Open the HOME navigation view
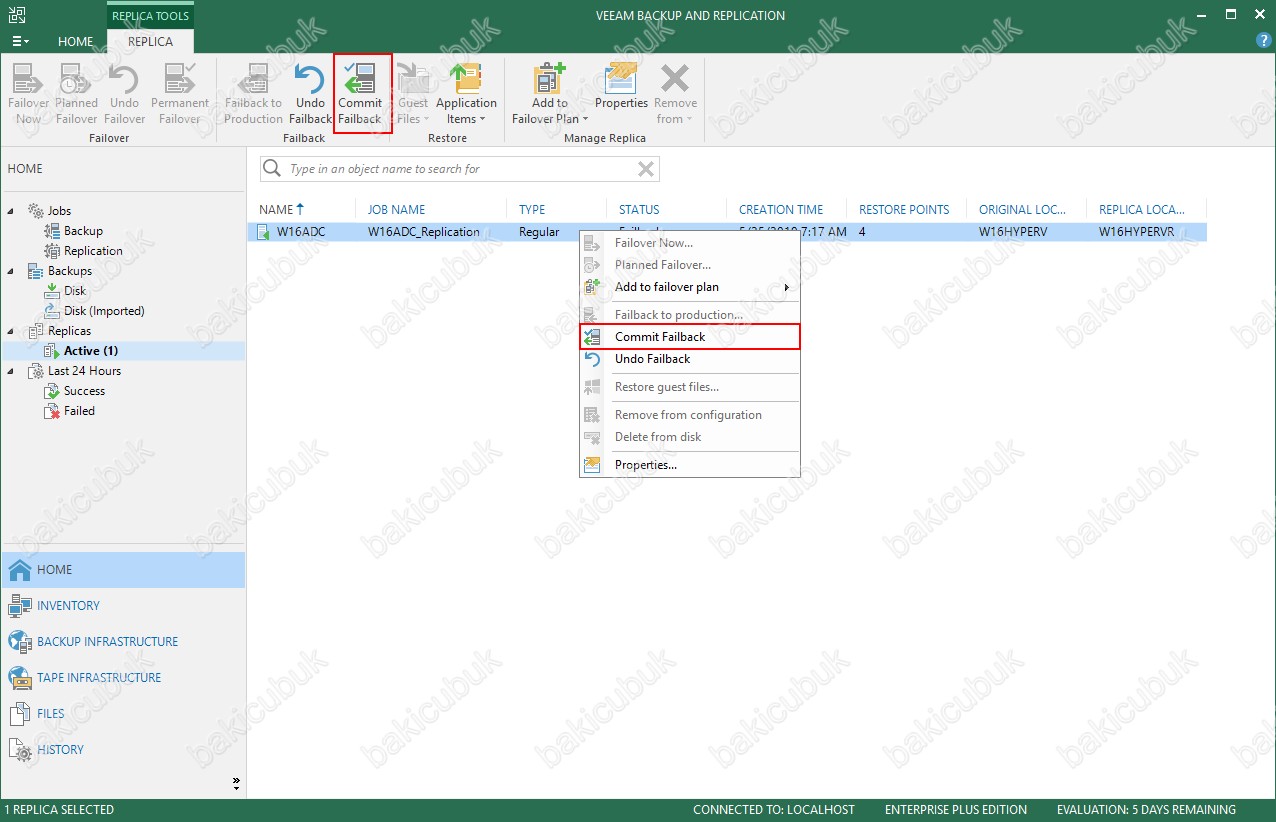1276x822 pixels. coord(123,570)
